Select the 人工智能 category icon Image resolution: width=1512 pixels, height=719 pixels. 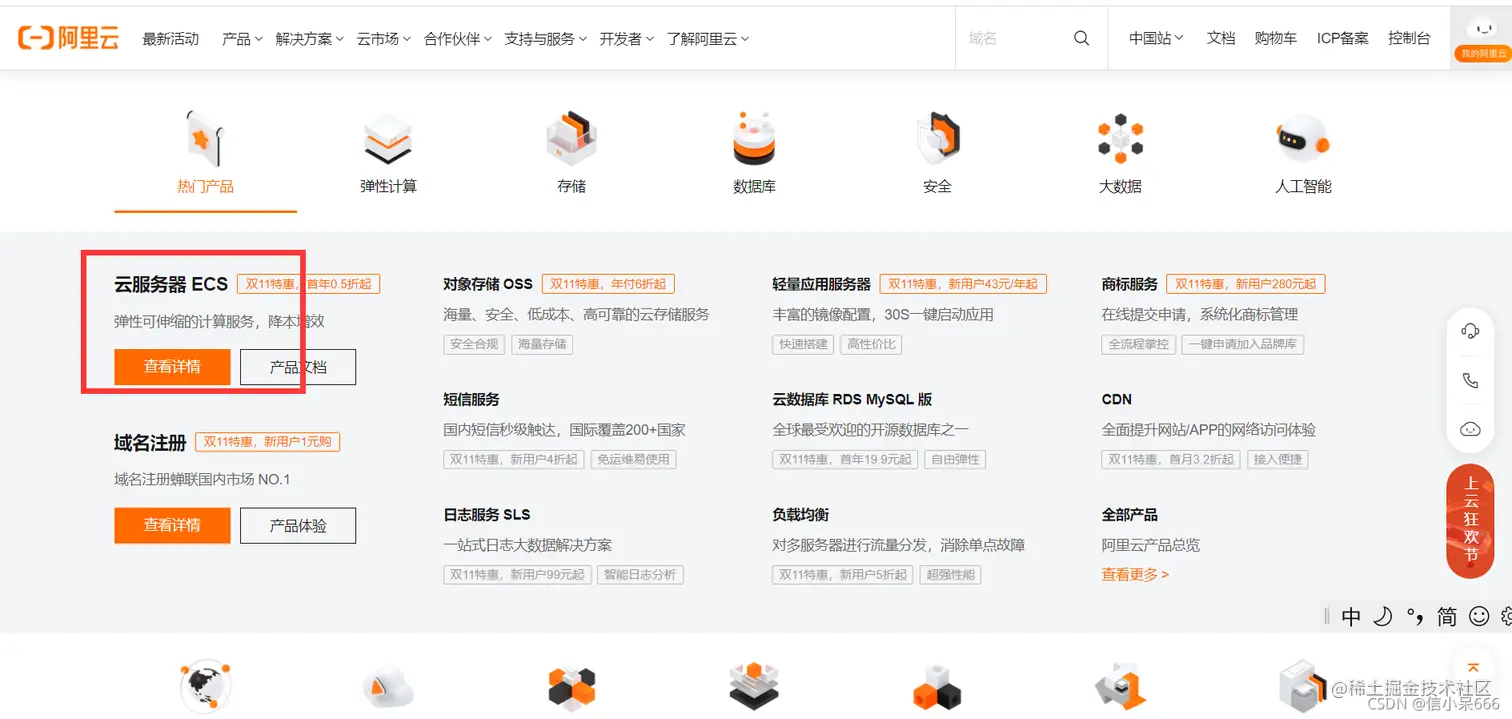tap(1303, 143)
